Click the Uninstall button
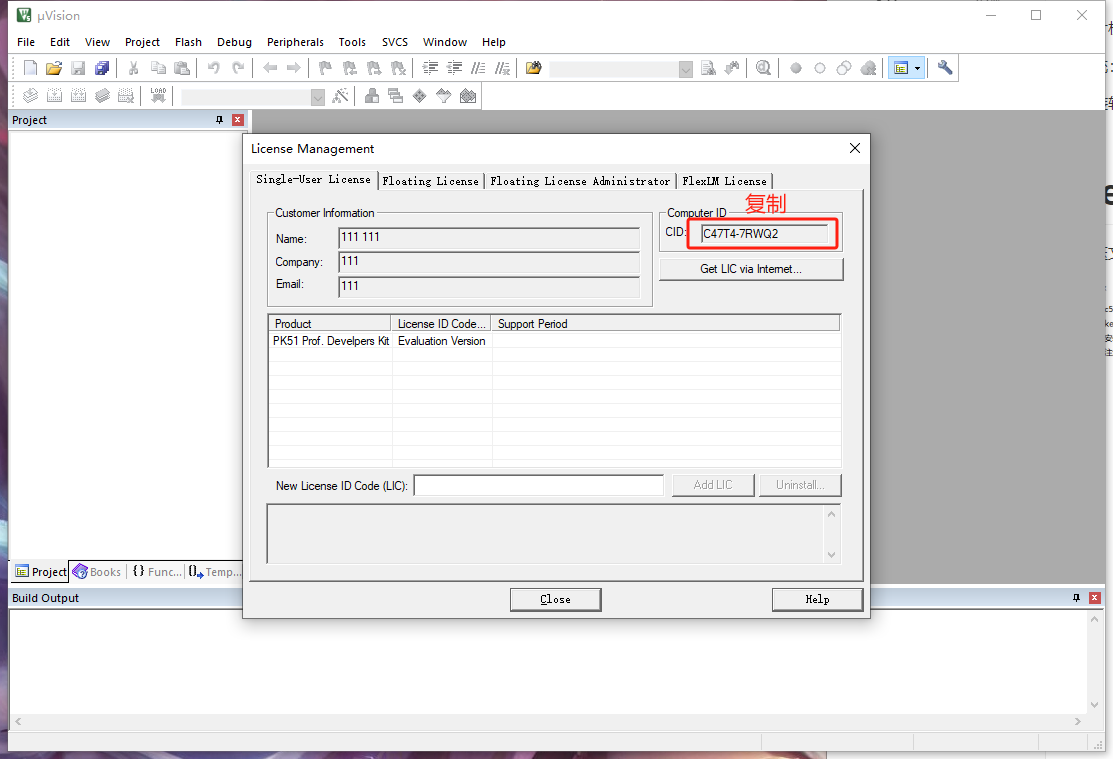Image resolution: width=1113 pixels, height=759 pixels. [x=800, y=485]
